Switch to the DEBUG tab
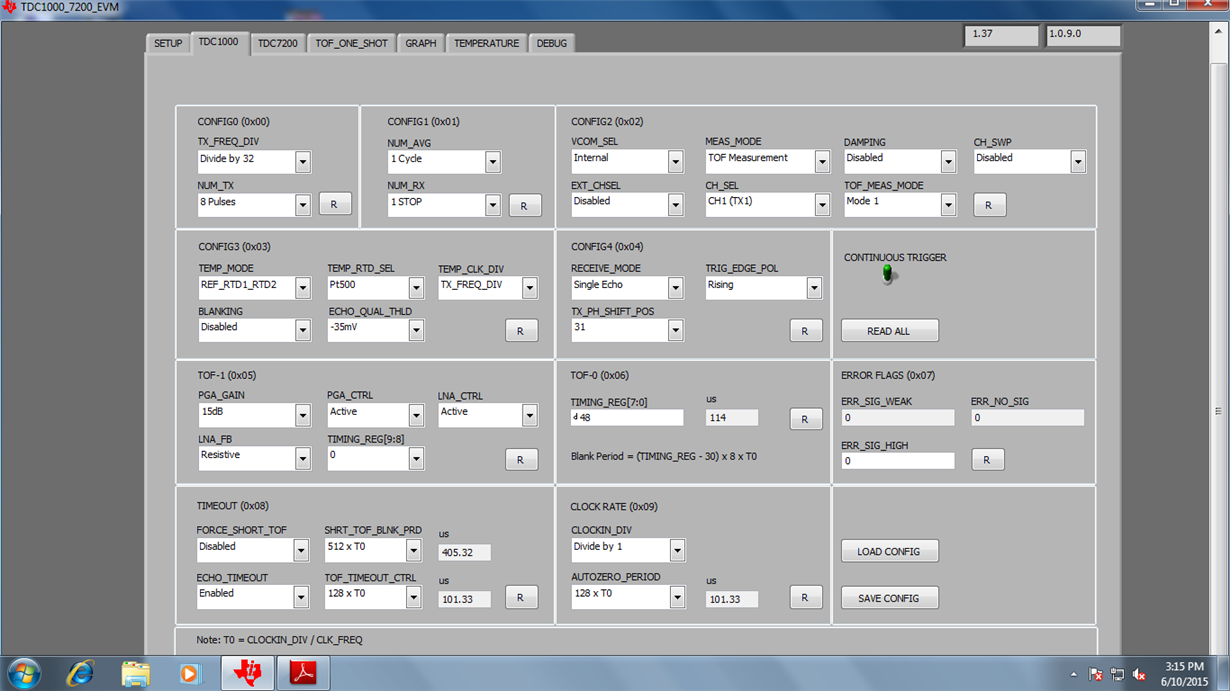1230x691 pixels. point(551,44)
